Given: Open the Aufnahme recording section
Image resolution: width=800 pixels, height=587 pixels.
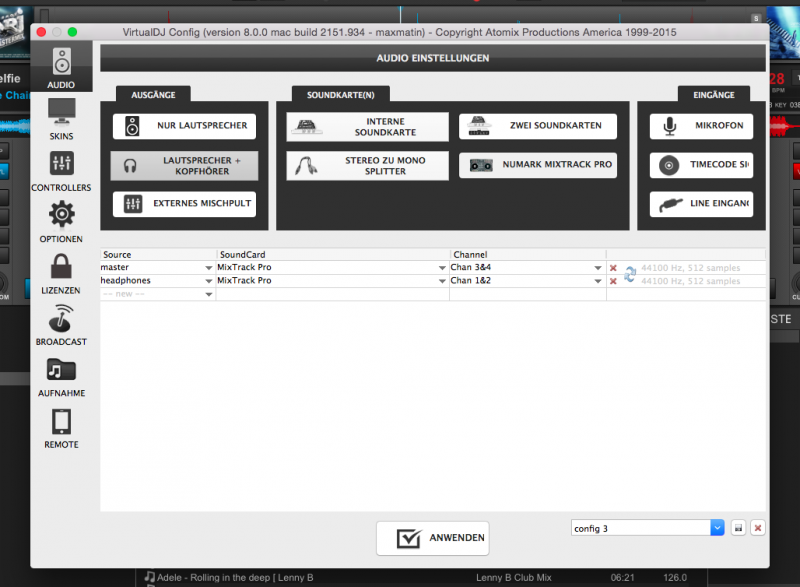Looking at the screenshot, I should (x=61, y=377).
